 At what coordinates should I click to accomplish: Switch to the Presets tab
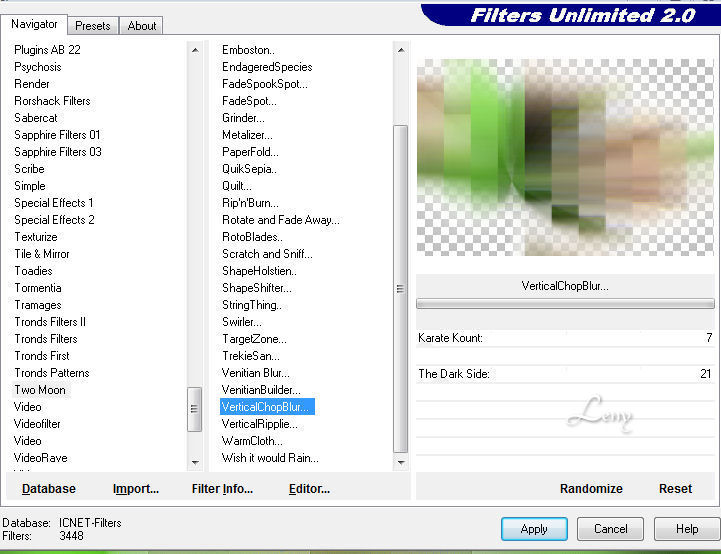click(x=93, y=26)
